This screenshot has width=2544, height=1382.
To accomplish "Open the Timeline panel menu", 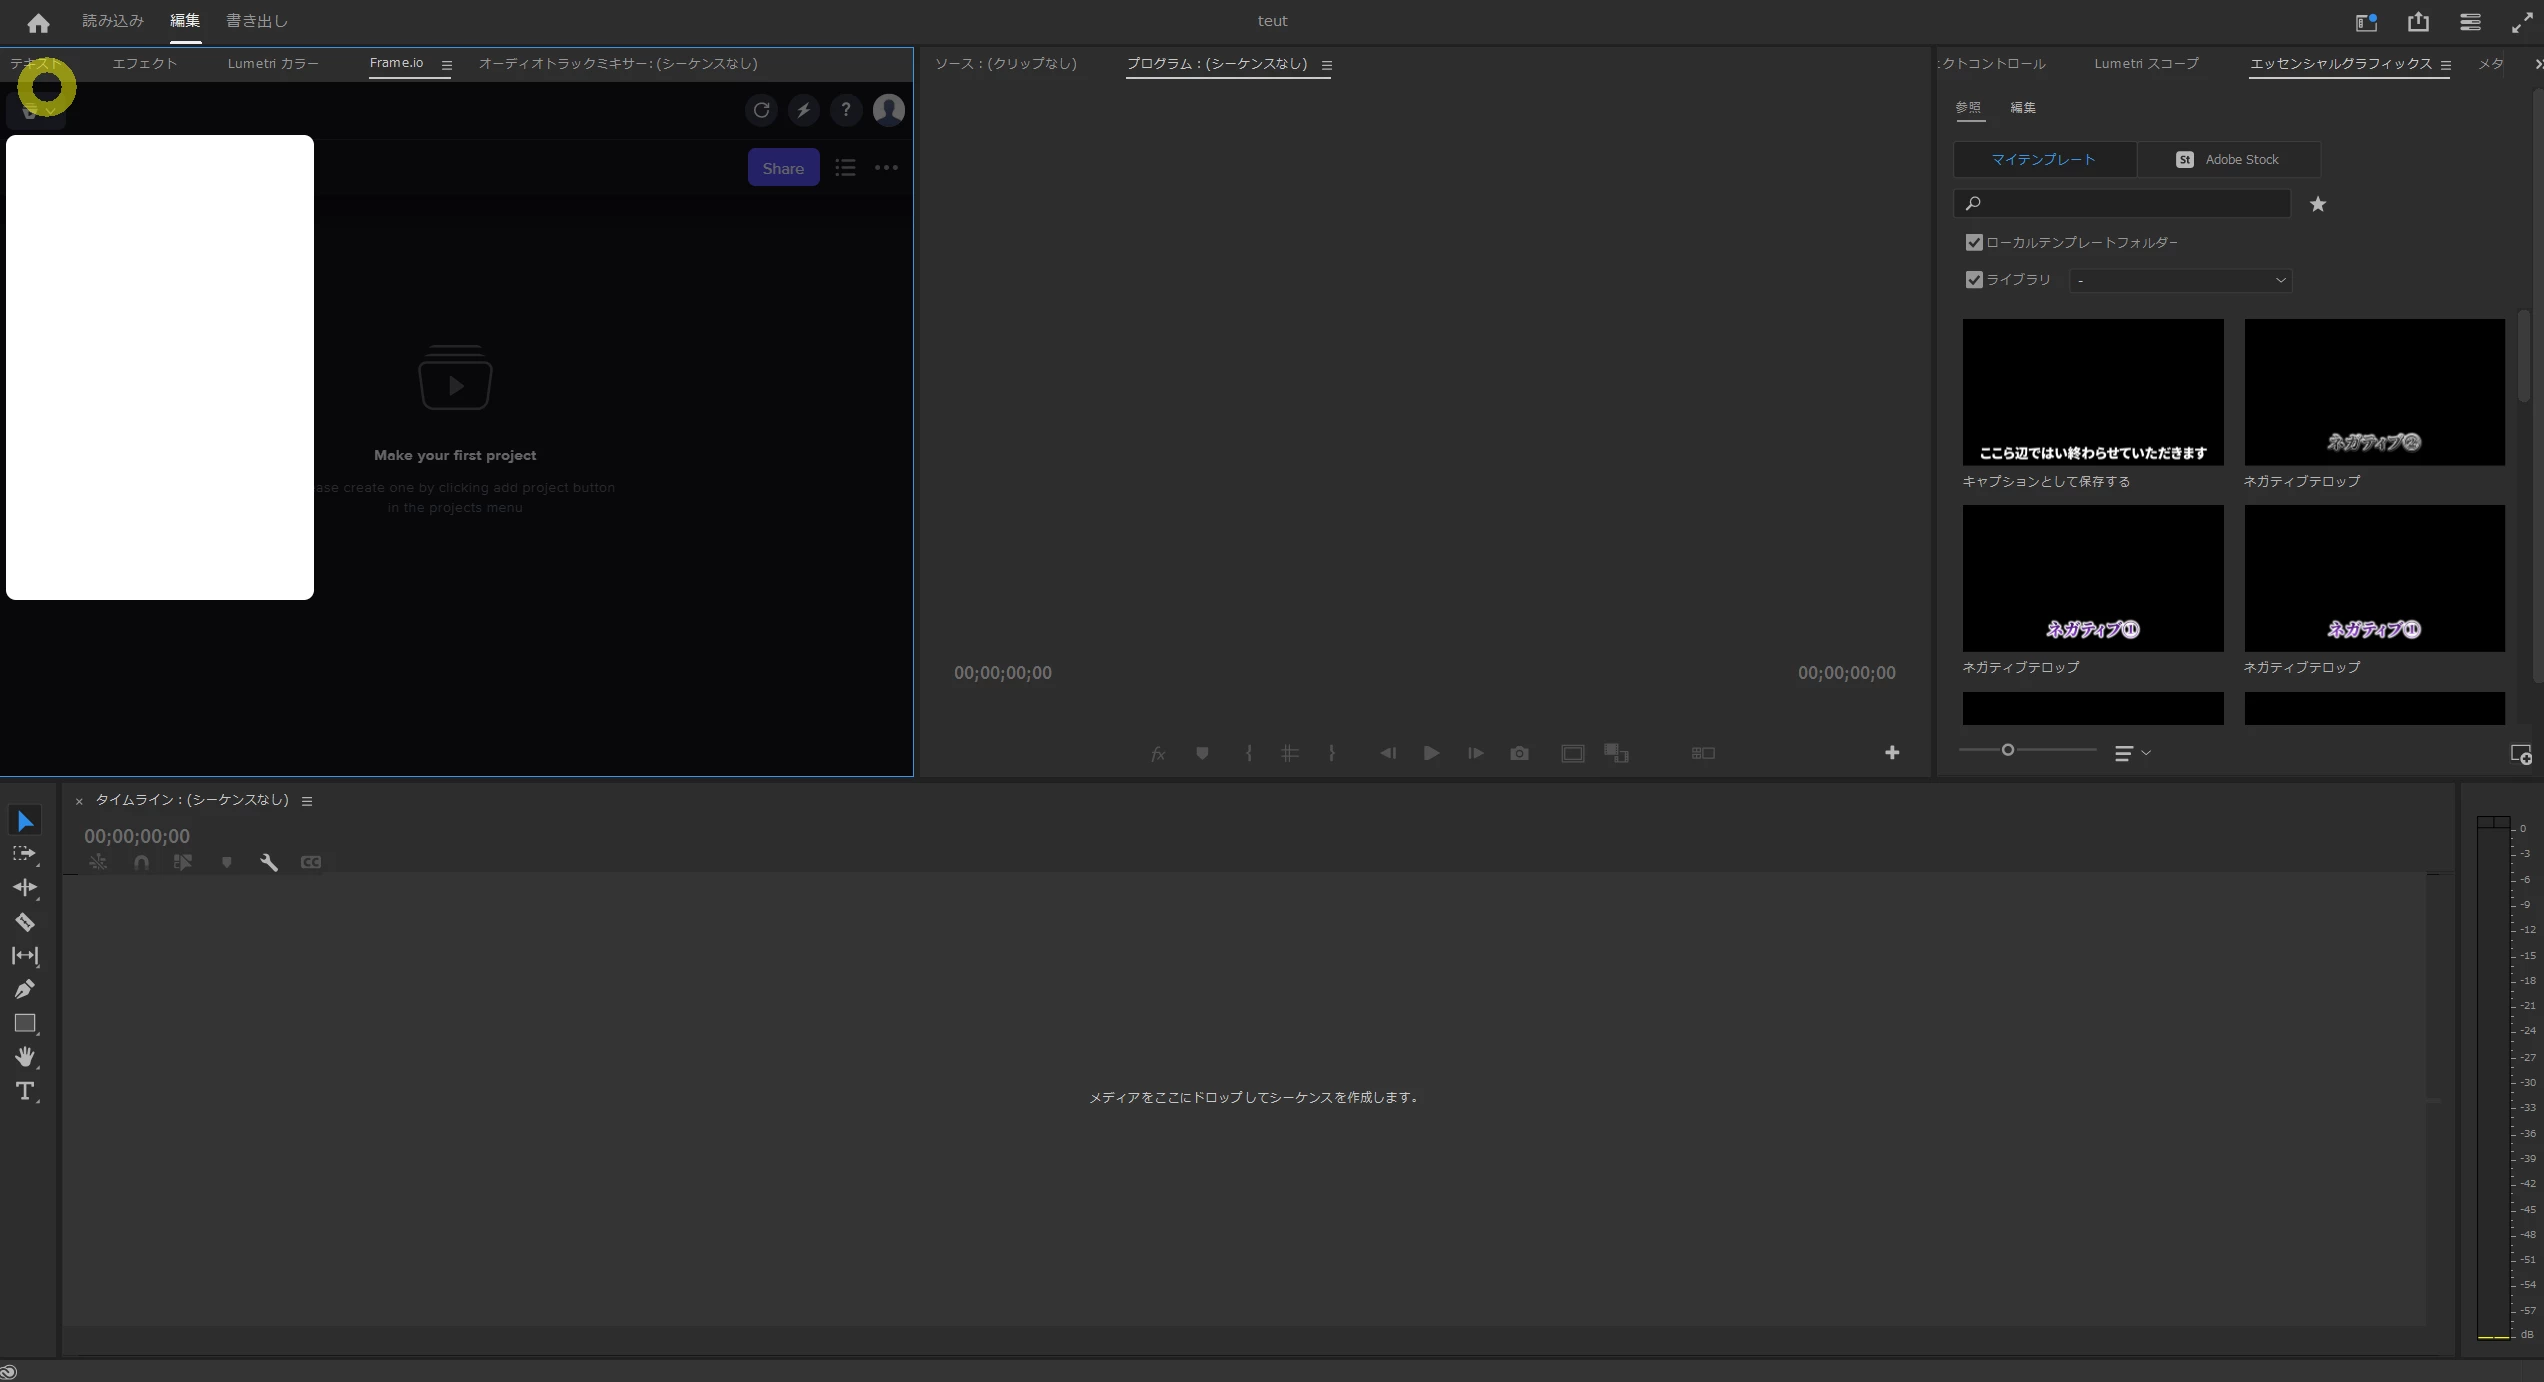I will point(307,801).
